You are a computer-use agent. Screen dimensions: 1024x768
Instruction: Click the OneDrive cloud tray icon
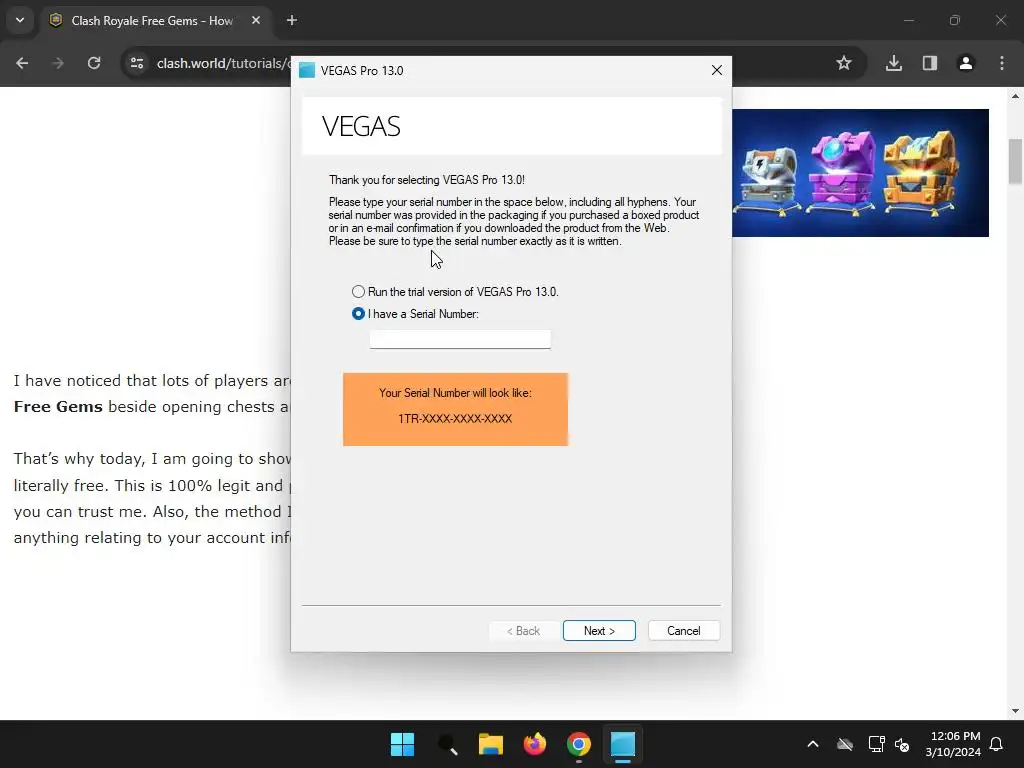tap(844, 744)
